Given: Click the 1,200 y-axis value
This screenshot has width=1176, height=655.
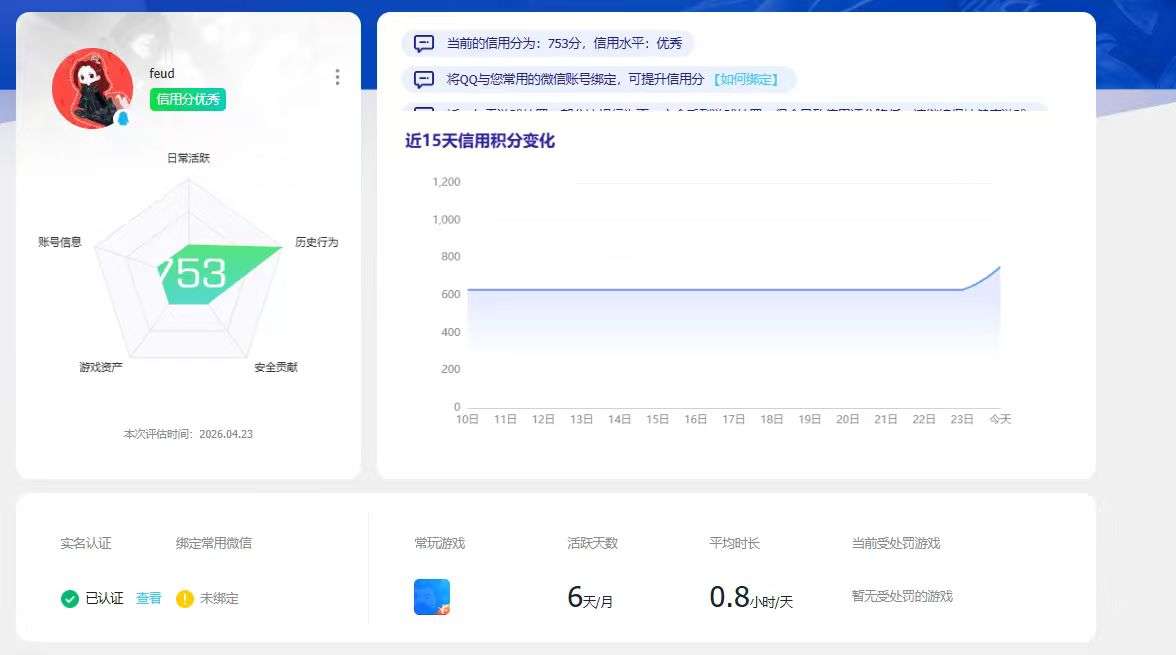Looking at the screenshot, I should pos(446,182).
